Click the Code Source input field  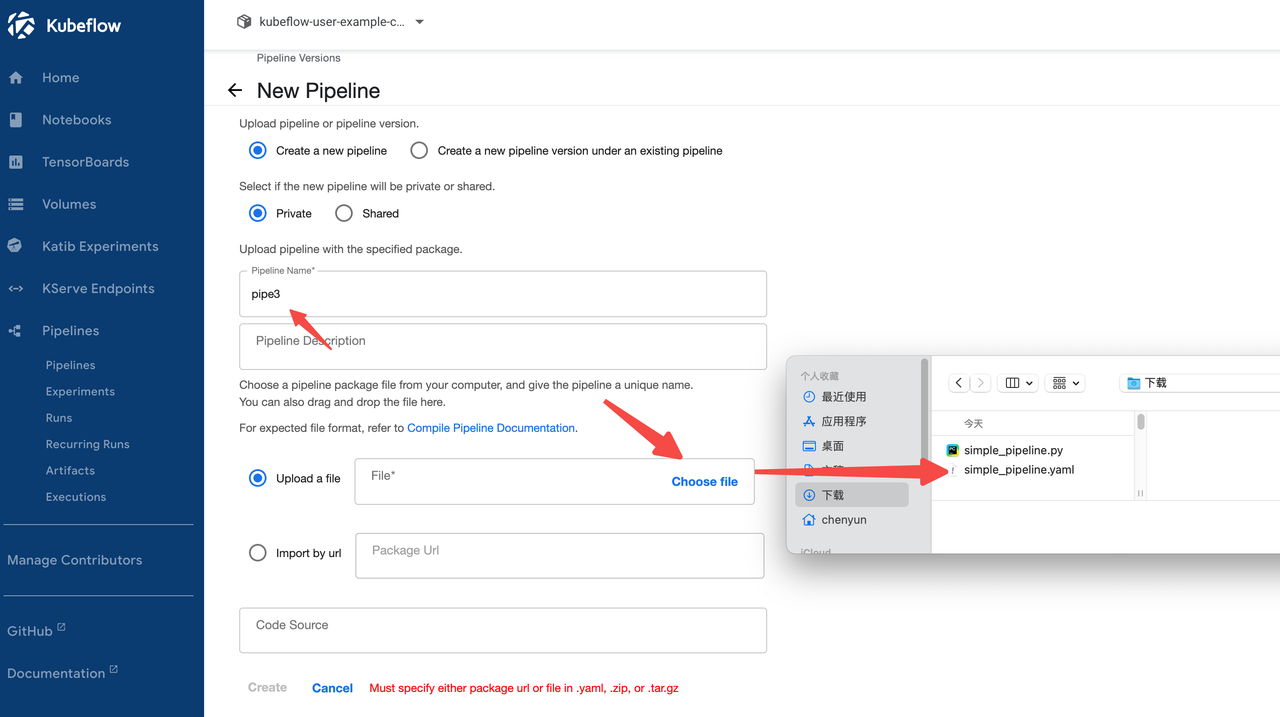(503, 630)
